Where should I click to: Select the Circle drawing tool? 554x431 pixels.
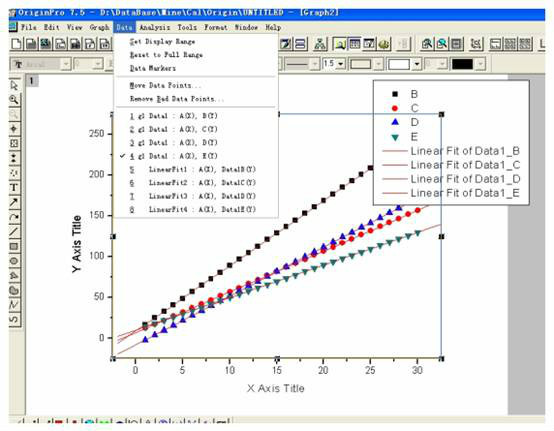pos(14,261)
